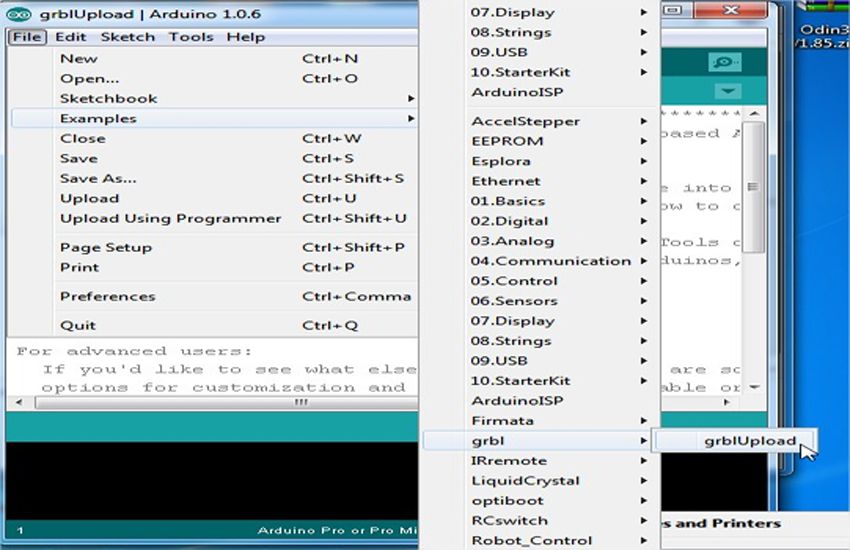Open the Tools menu

tap(190, 37)
